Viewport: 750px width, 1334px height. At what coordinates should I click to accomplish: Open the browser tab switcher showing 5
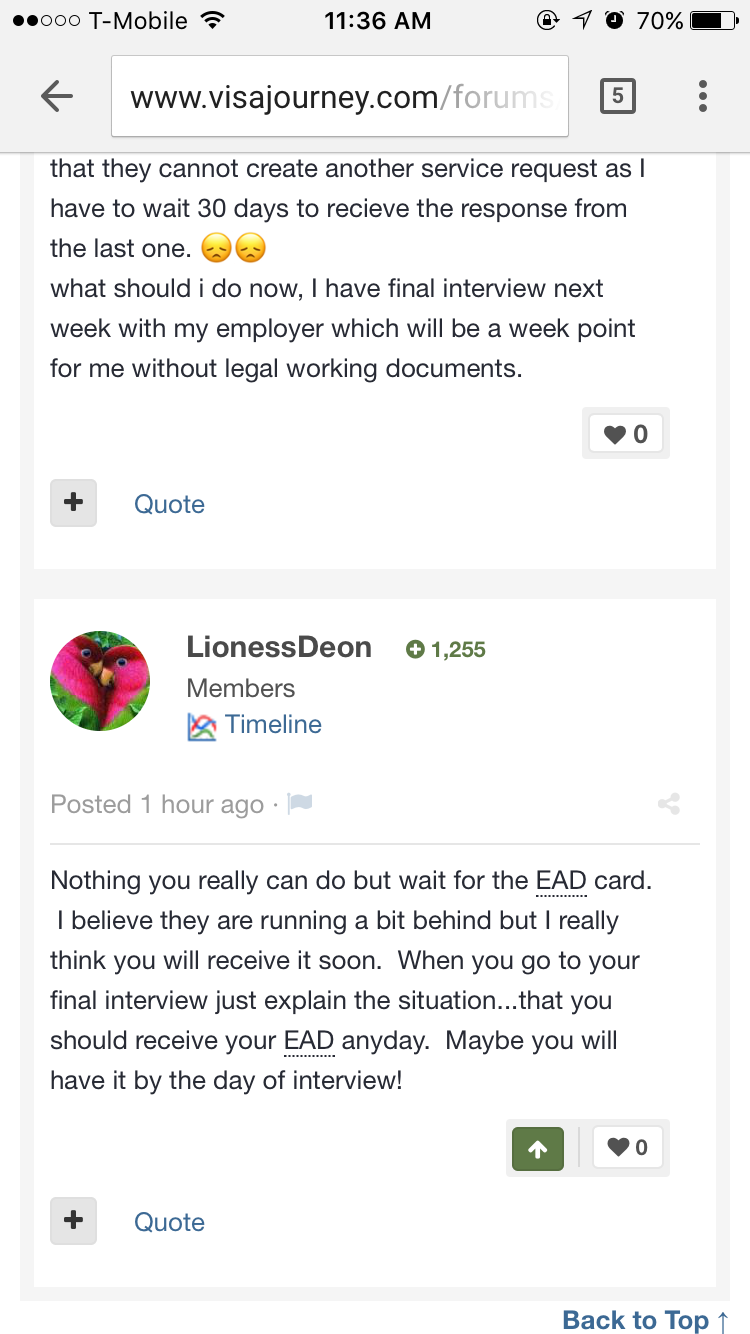(x=617, y=96)
